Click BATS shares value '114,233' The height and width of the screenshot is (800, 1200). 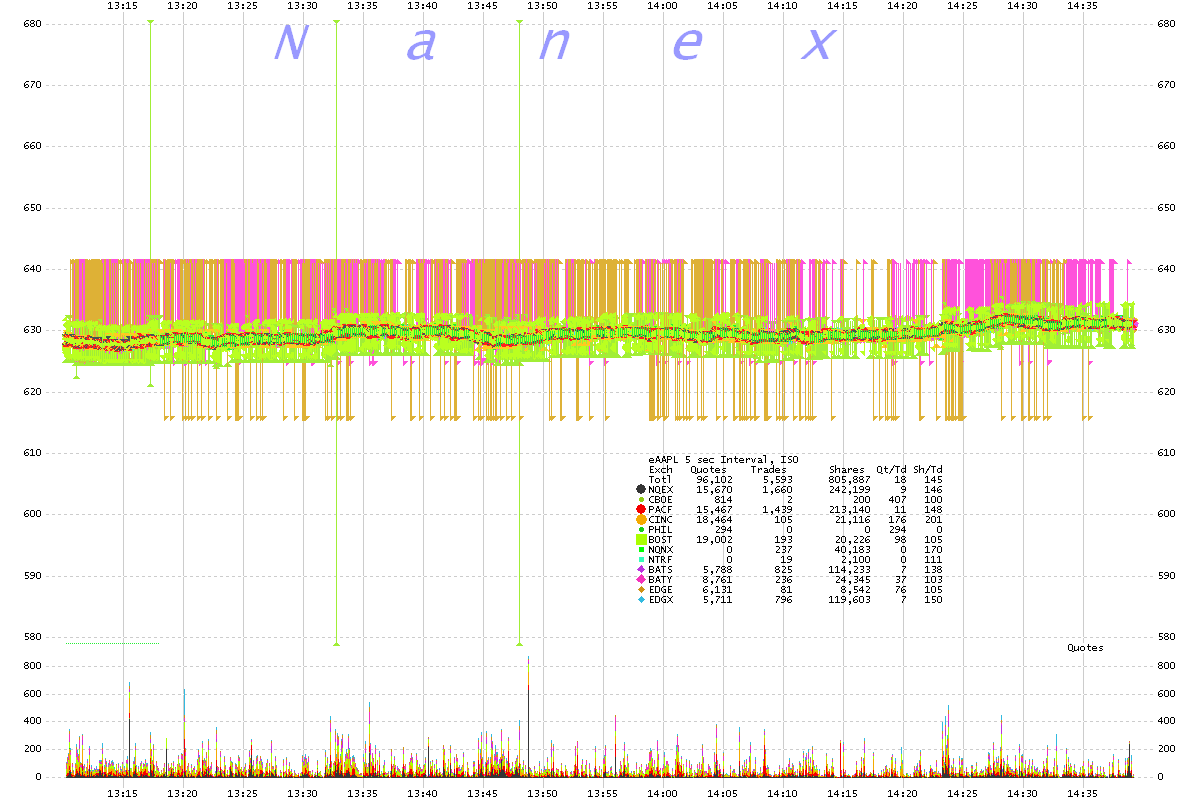coord(850,569)
